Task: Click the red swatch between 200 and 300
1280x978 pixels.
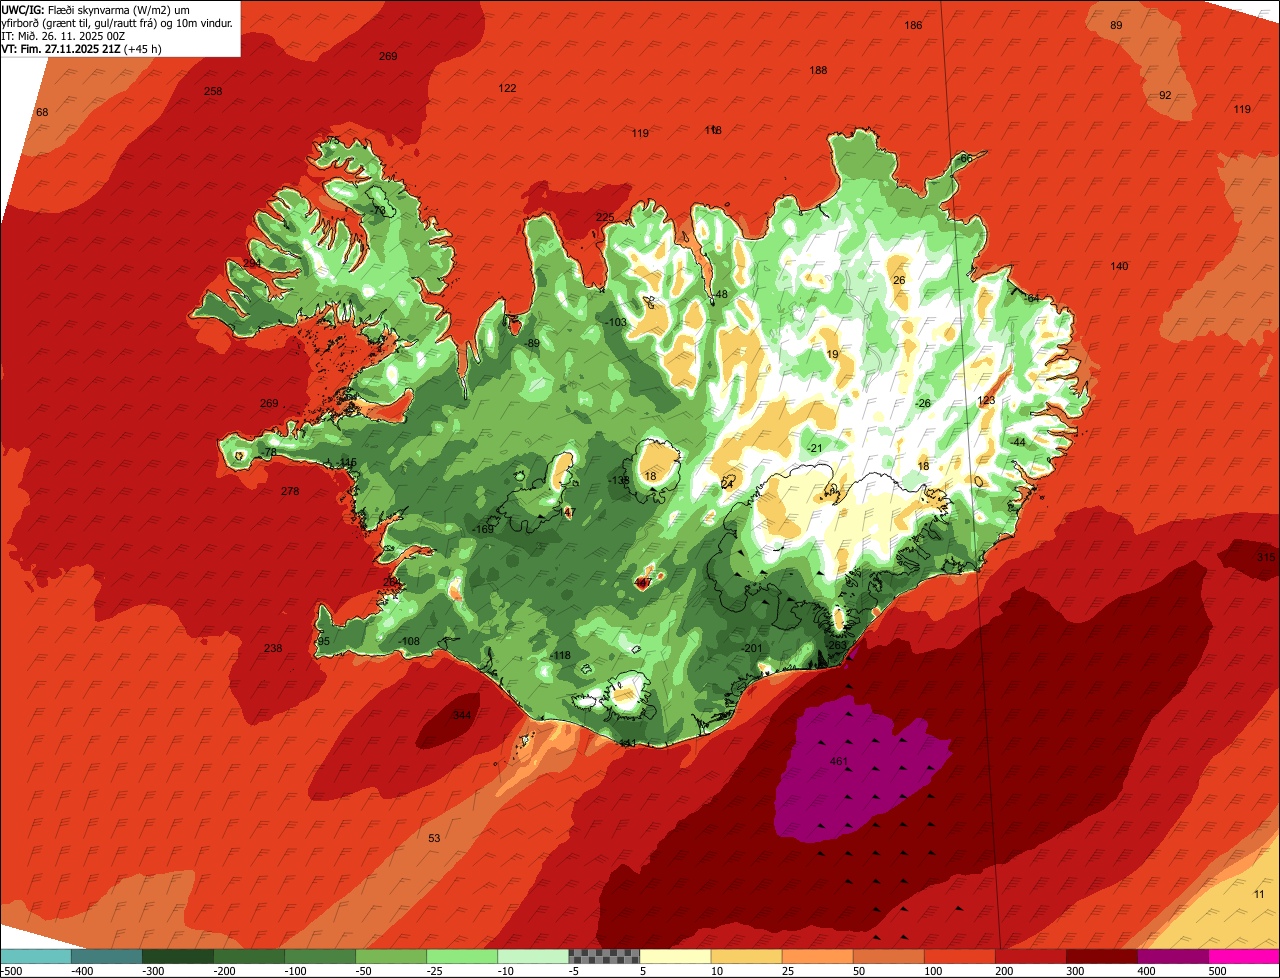Action: click(x=1031, y=956)
